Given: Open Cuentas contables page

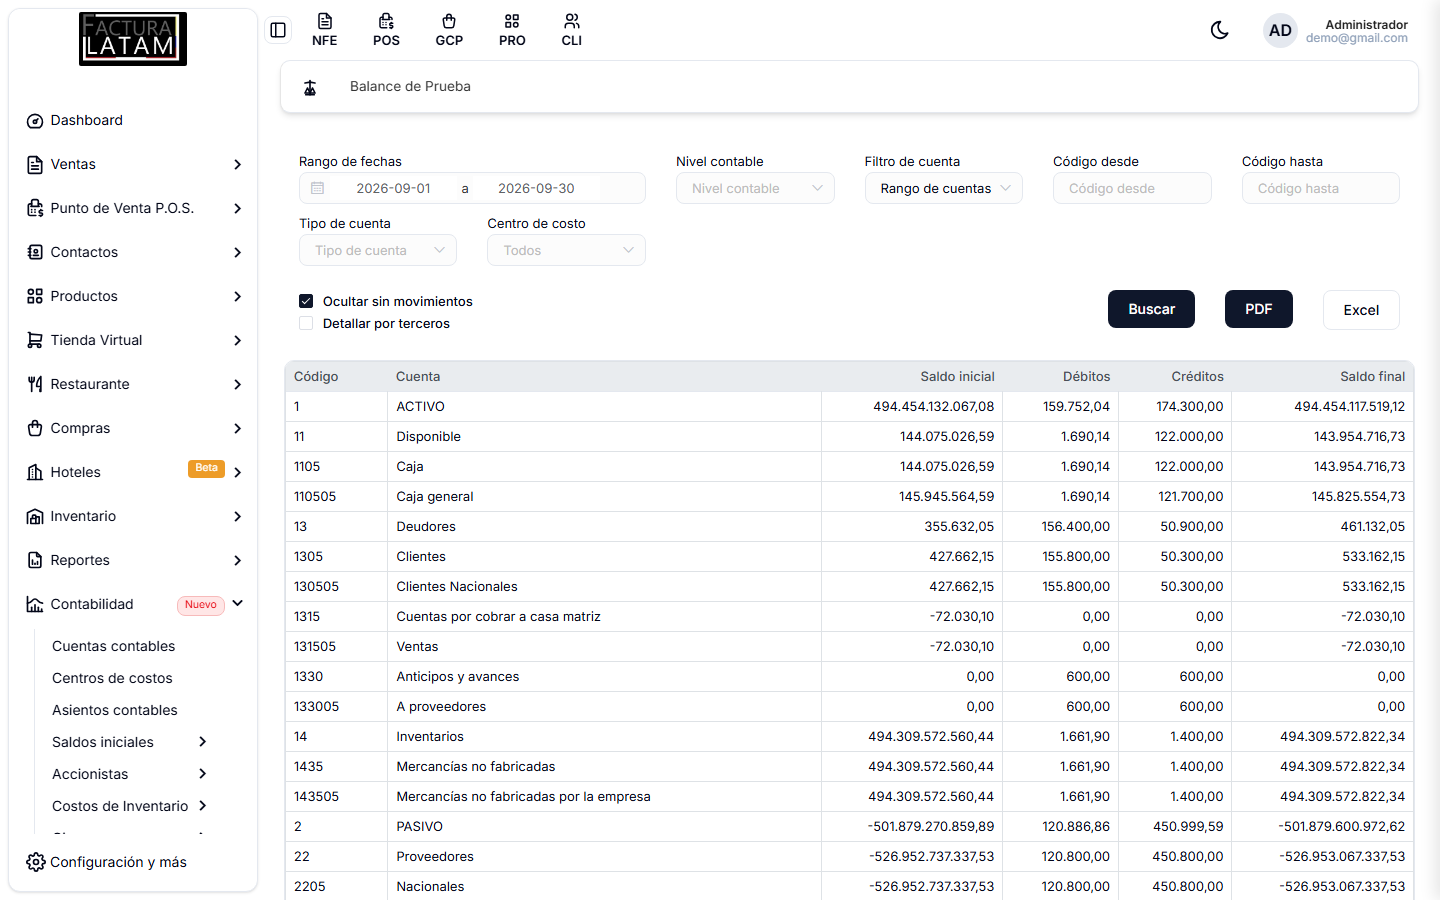Looking at the screenshot, I should tap(114, 646).
